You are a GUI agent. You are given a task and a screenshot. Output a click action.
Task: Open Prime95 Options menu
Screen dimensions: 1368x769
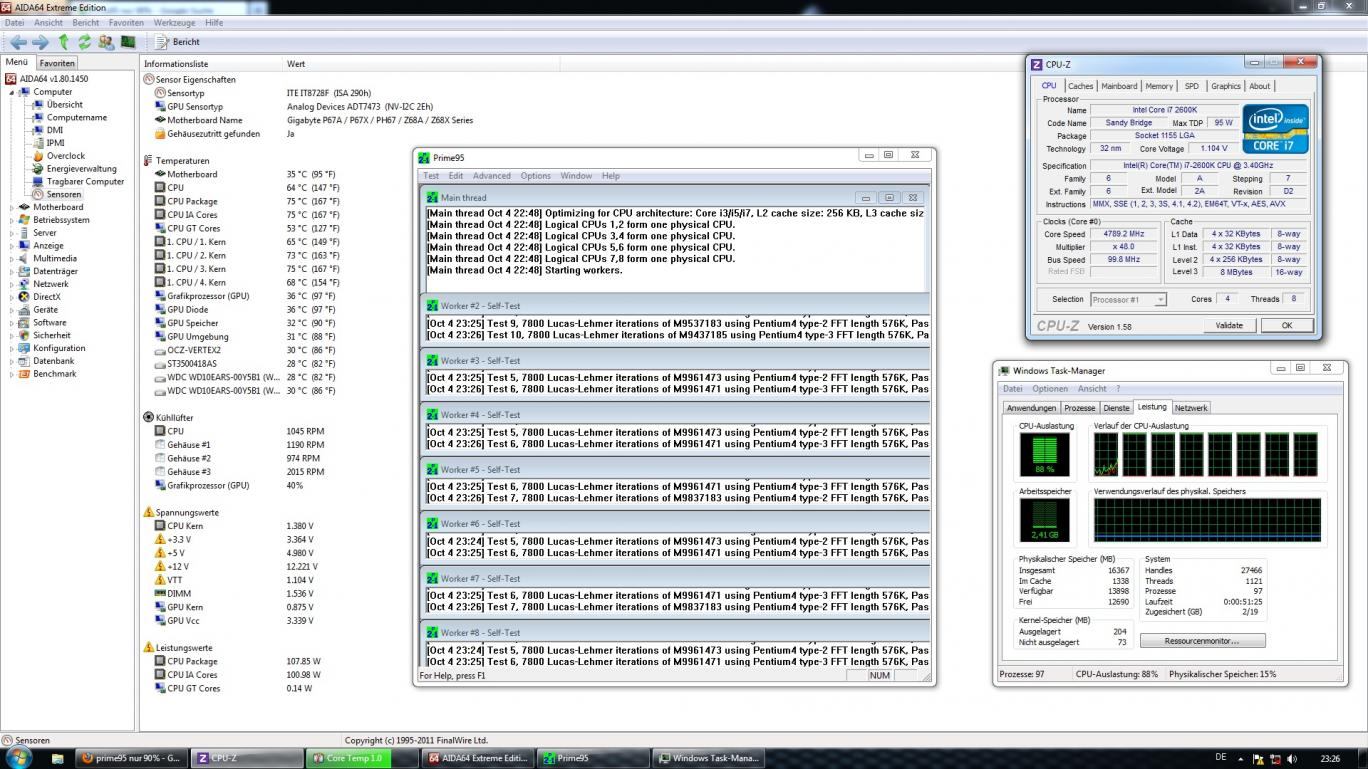click(535, 176)
